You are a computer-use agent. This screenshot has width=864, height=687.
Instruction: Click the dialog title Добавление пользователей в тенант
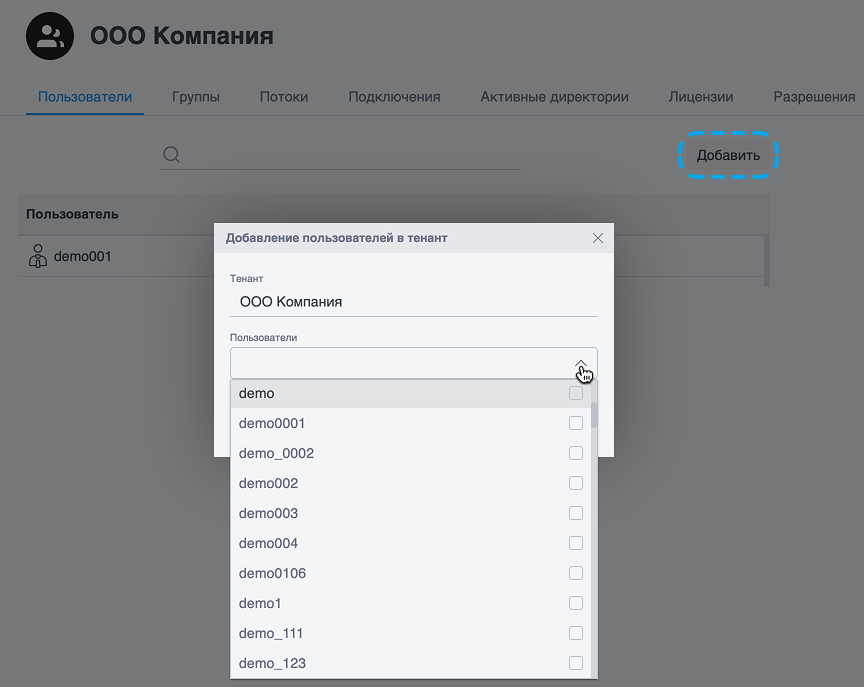(336, 238)
